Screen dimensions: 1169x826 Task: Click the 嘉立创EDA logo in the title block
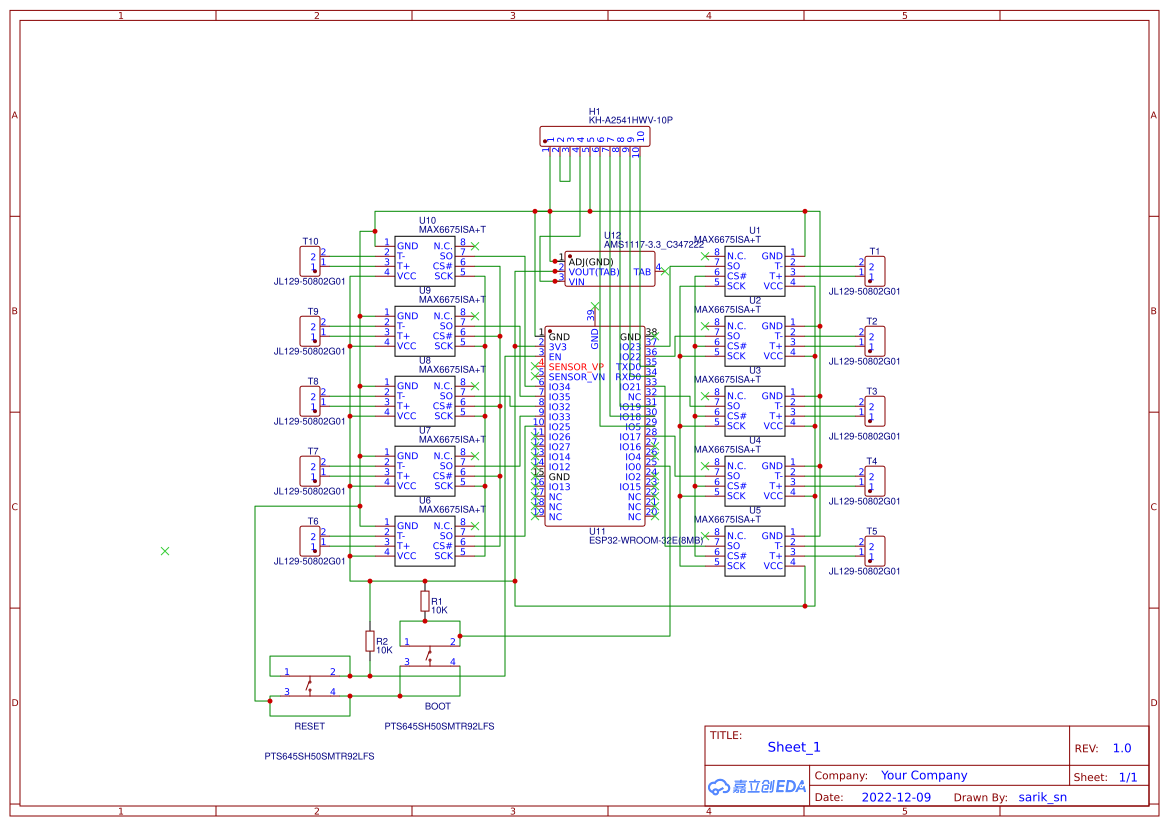[755, 786]
